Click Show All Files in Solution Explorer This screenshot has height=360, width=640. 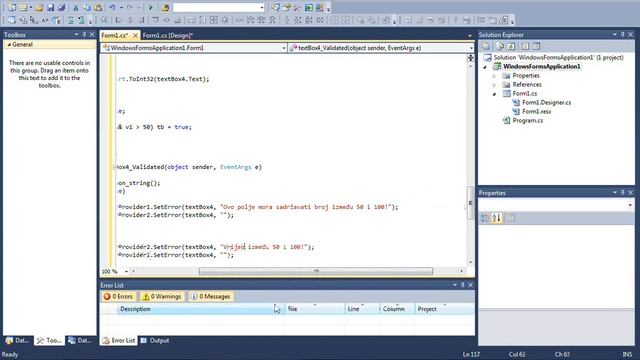500,46
